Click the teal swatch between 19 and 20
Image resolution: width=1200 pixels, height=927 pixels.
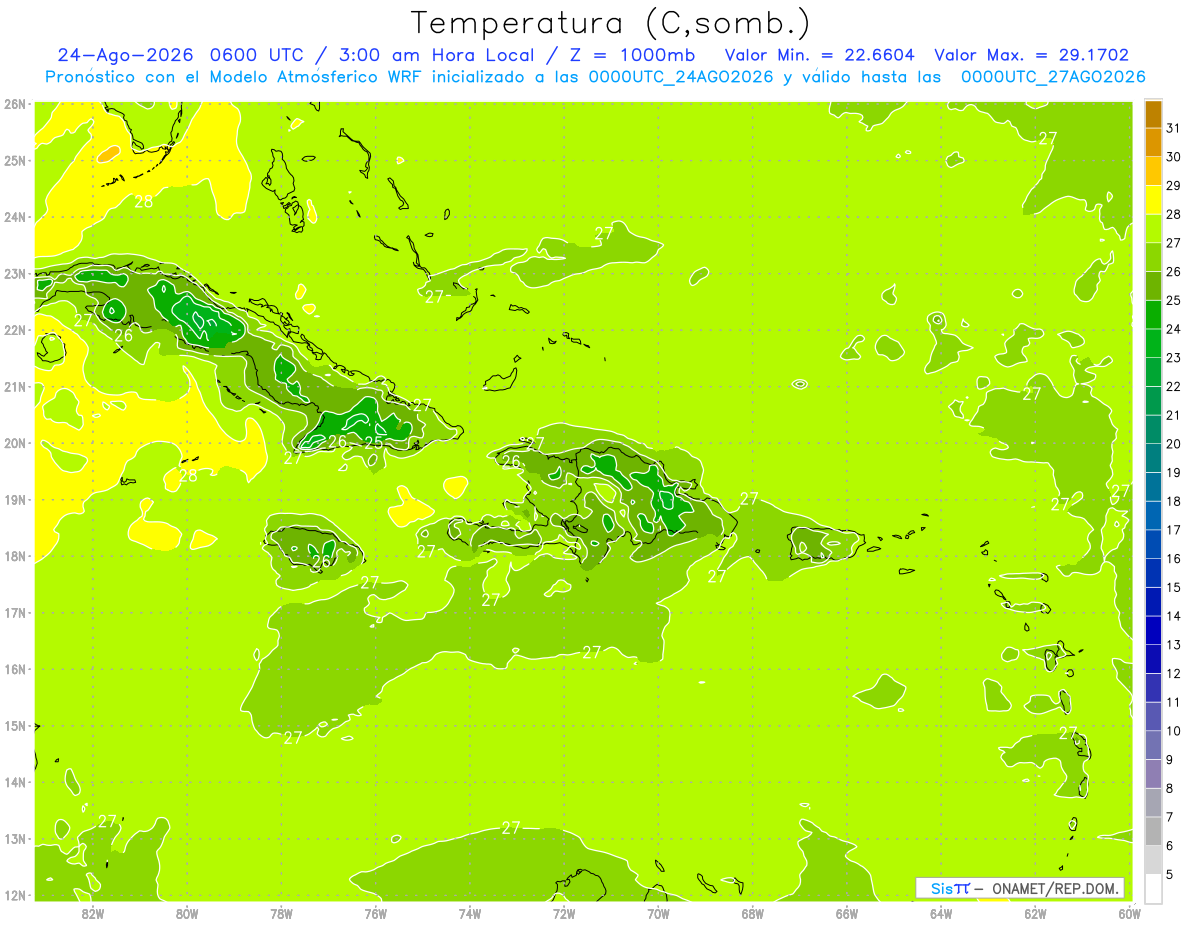1153,458
